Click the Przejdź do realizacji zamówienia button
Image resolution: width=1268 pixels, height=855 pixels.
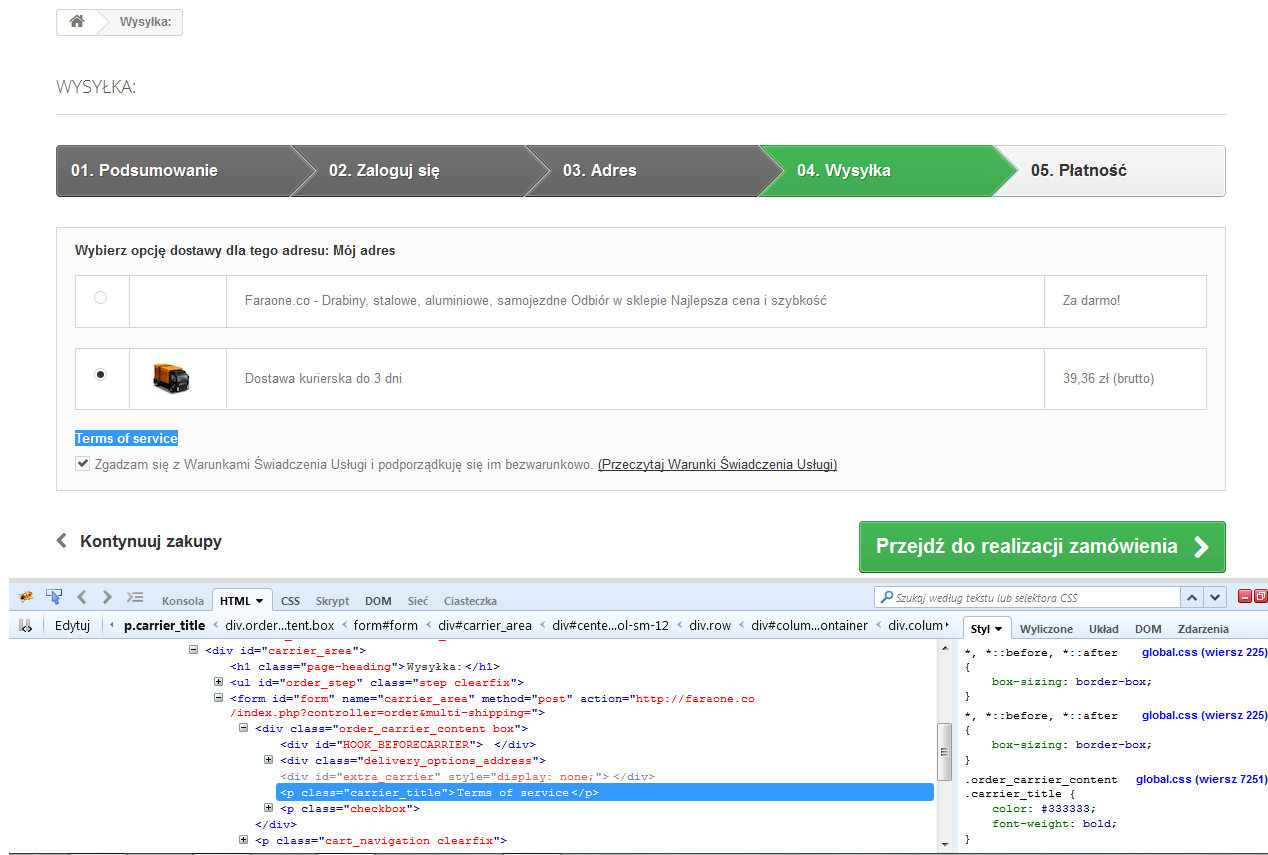[1042, 547]
